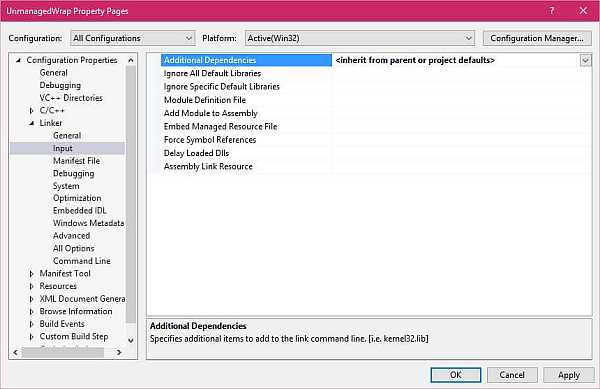Confirm with the OK button
Screen dimensions: 600x389
point(455,375)
